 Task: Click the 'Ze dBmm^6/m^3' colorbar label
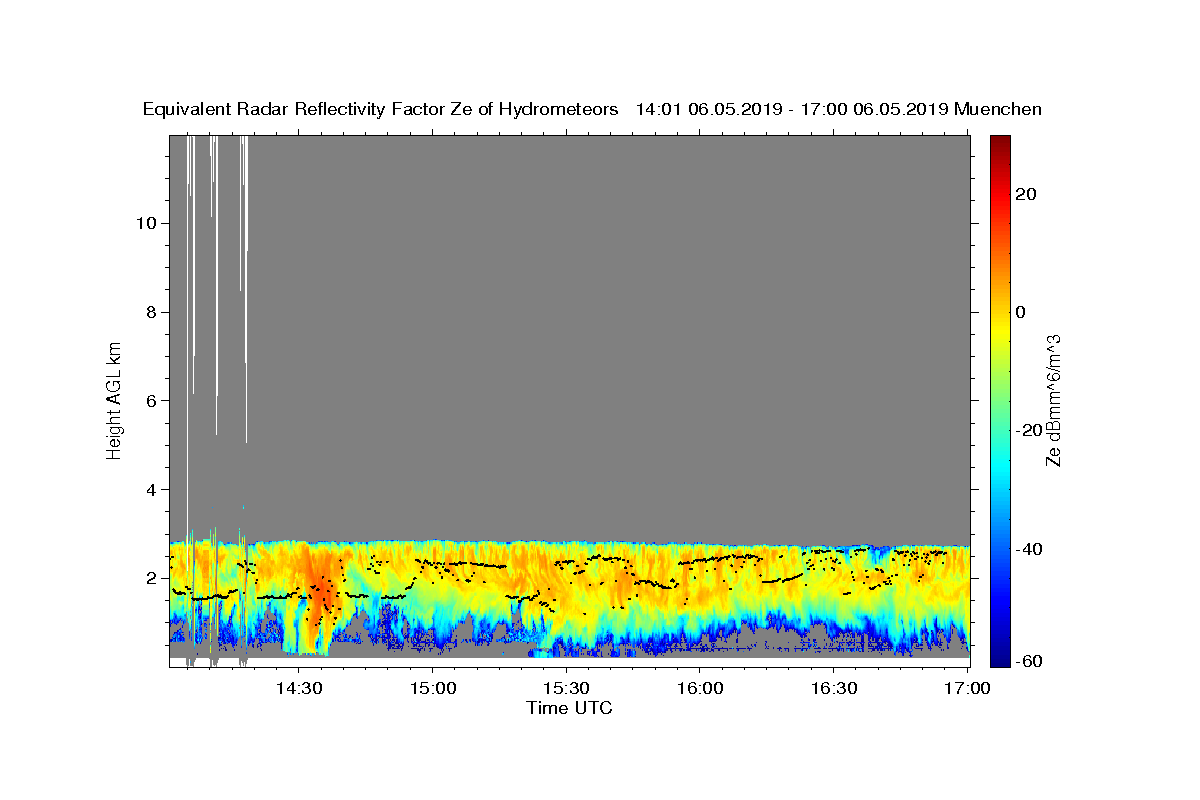tap(1053, 400)
